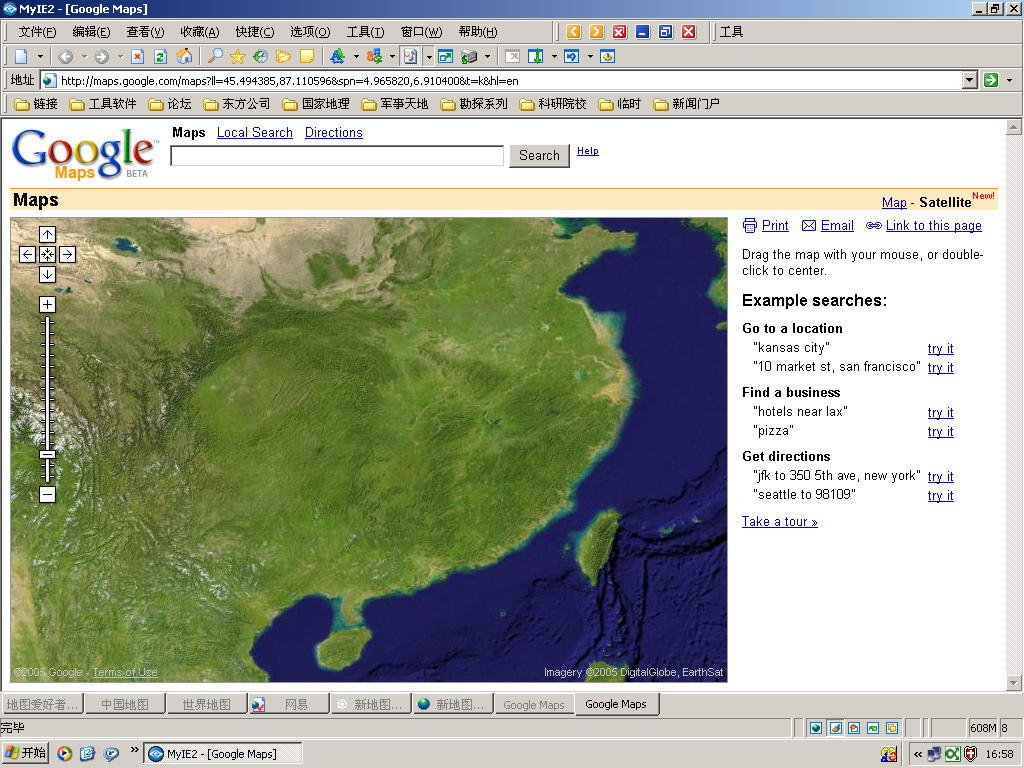Click the magnifier search toolbar icon
The image size is (1024, 768).
pyautogui.click(x=214, y=56)
